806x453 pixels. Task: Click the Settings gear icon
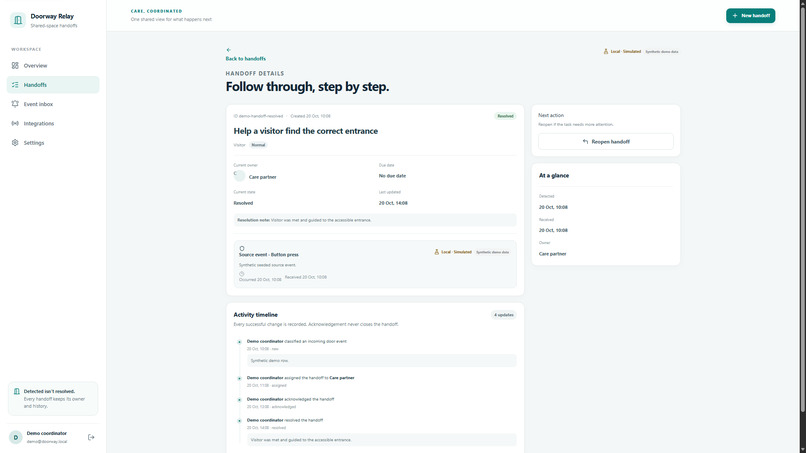[x=15, y=142]
